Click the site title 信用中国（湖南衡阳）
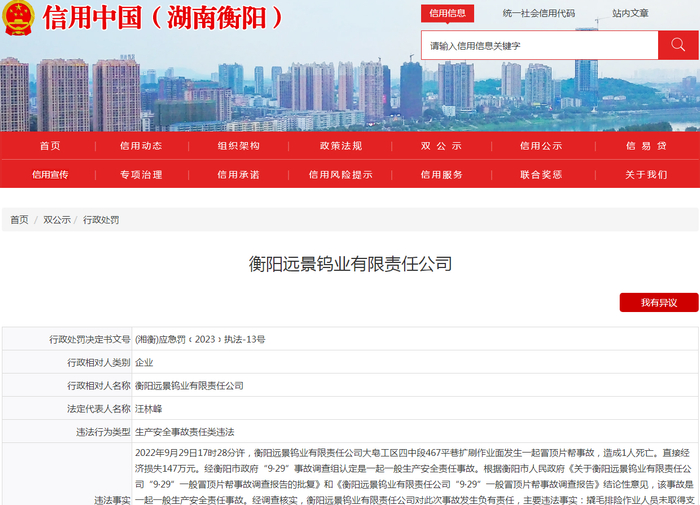Image resolution: width=700 pixels, height=505 pixels. pyautogui.click(x=163, y=18)
